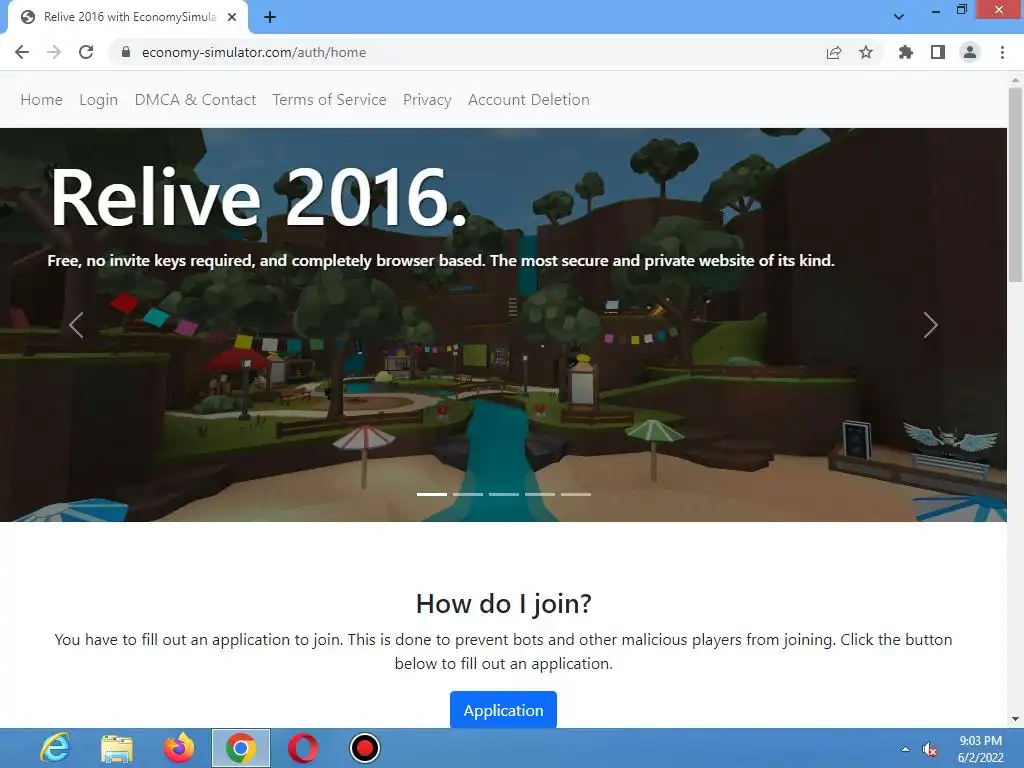Screen dimensions: 1024x768
Task: Click the page vertical scrollbar thumb
Action: 1015,185
